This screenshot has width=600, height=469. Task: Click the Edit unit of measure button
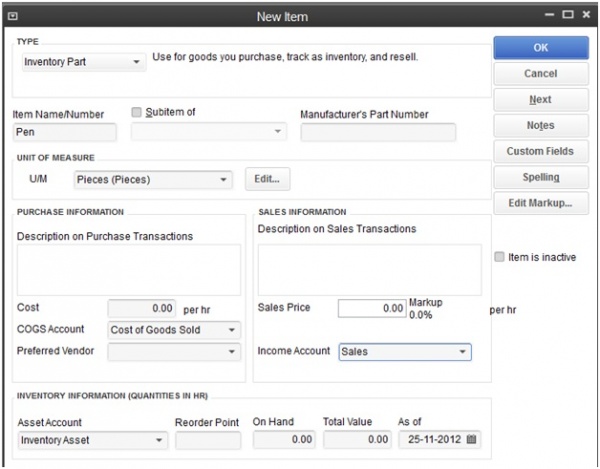[x=267, y=180]
